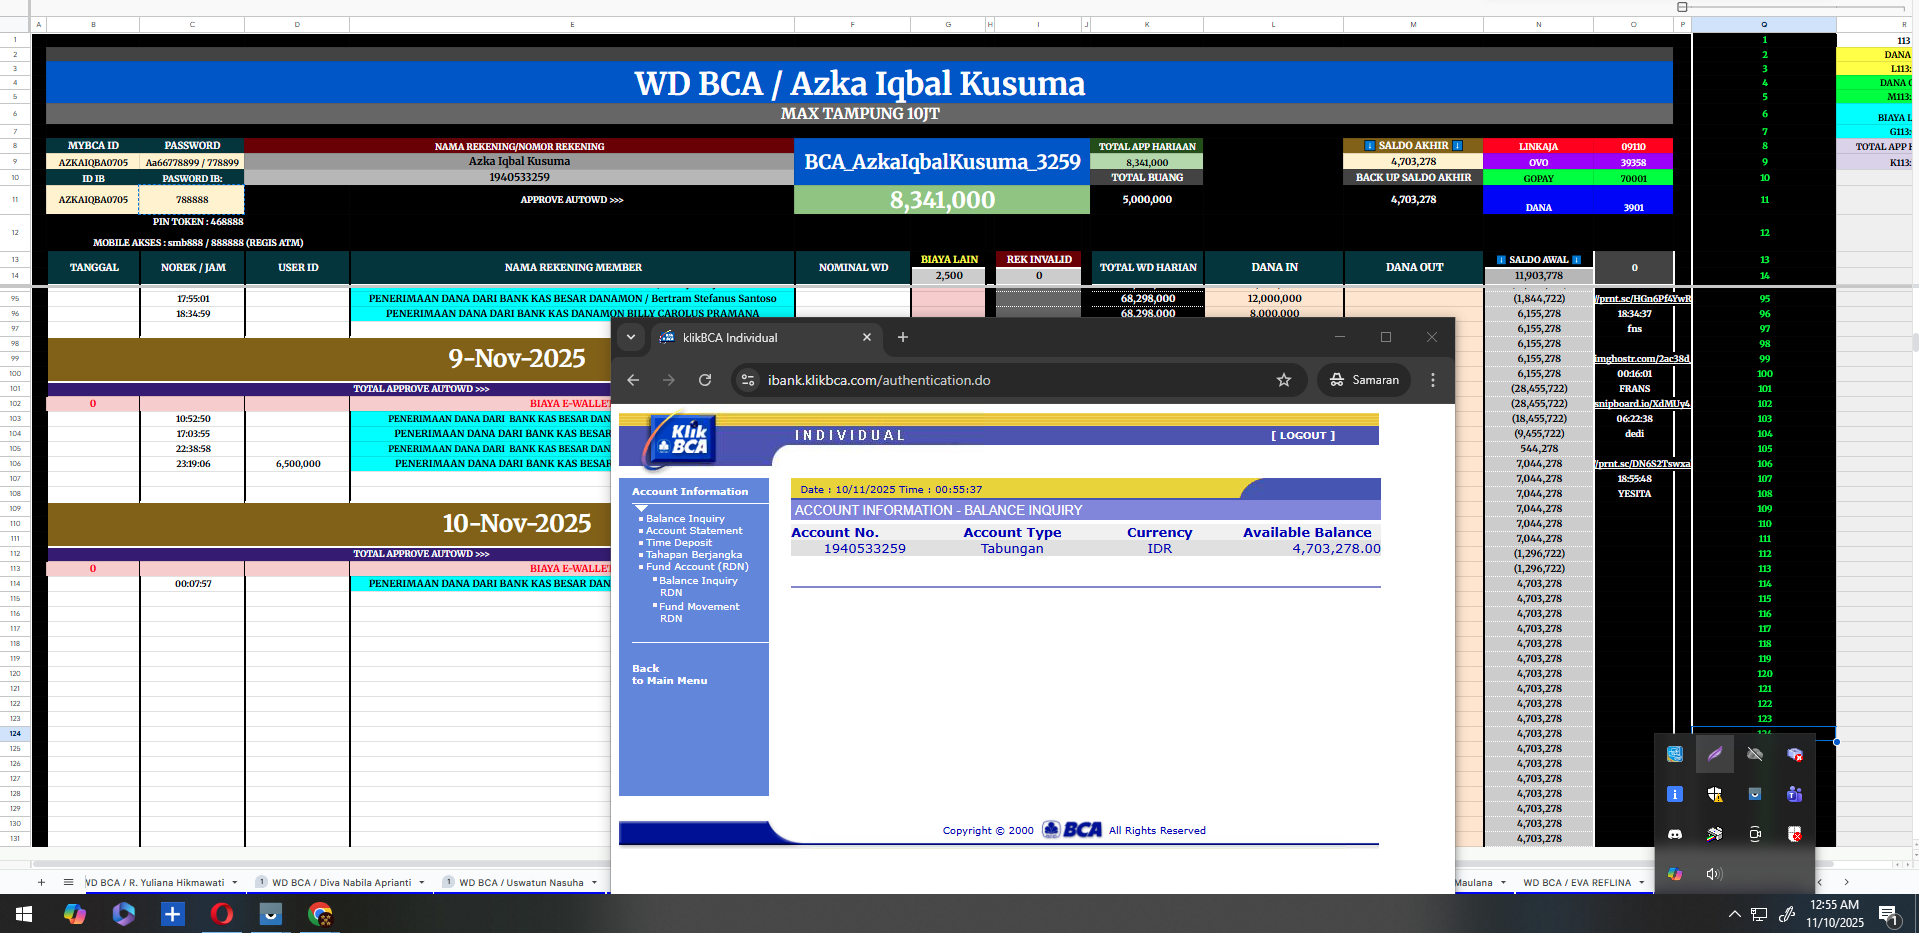Viewport: 1919px width, 933px height.
Task: Select the green 8,341,000 total cell
Action: [x=942, y=200]
